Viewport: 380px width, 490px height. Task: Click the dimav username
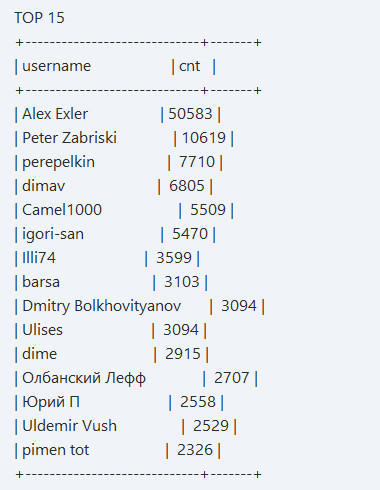pos(44,186)
